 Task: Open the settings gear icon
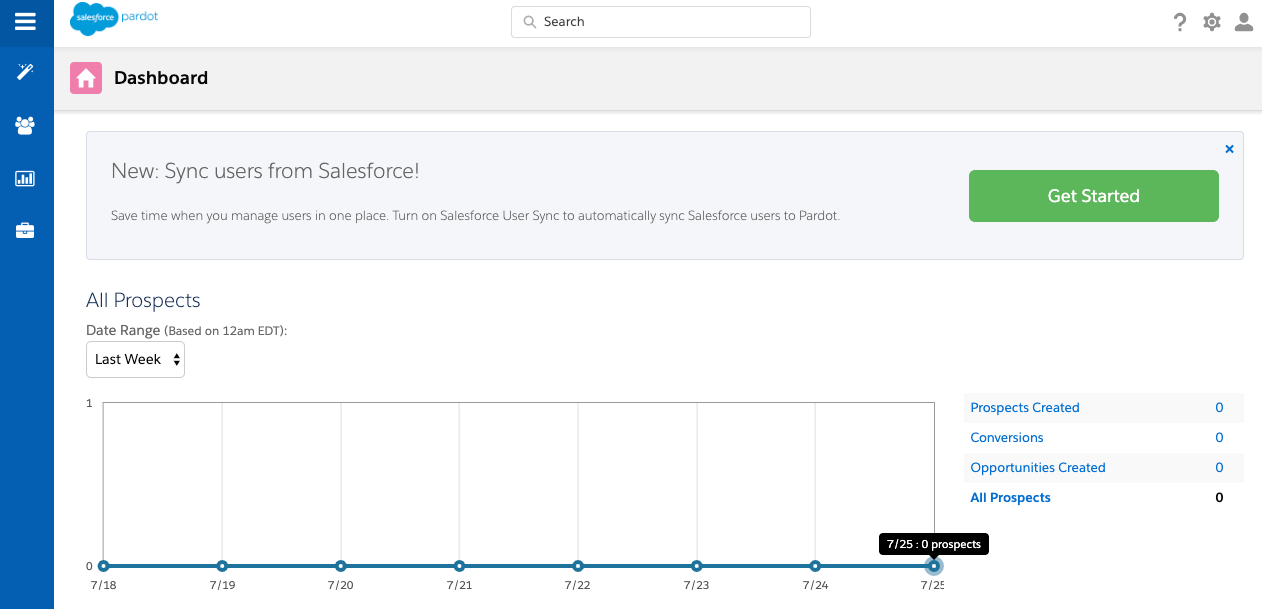tap(1212, 22)
